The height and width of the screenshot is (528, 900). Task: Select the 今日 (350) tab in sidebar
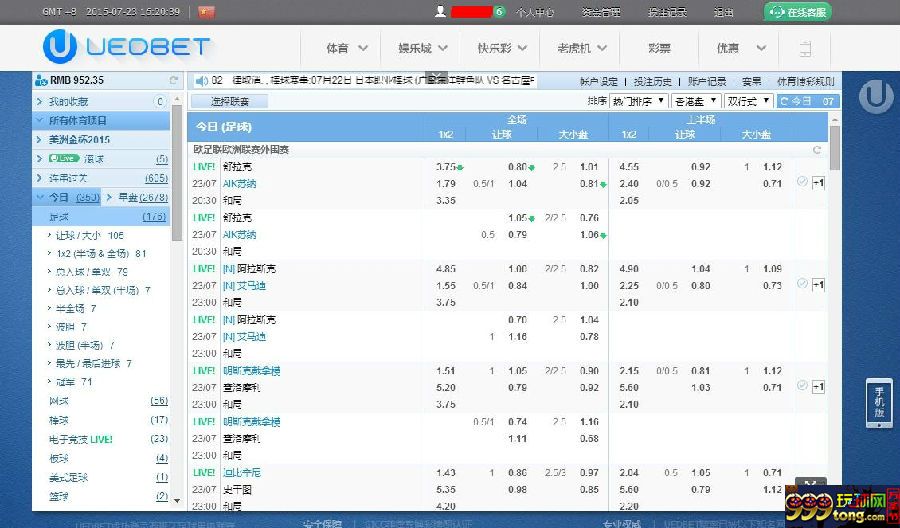[67, 197]
